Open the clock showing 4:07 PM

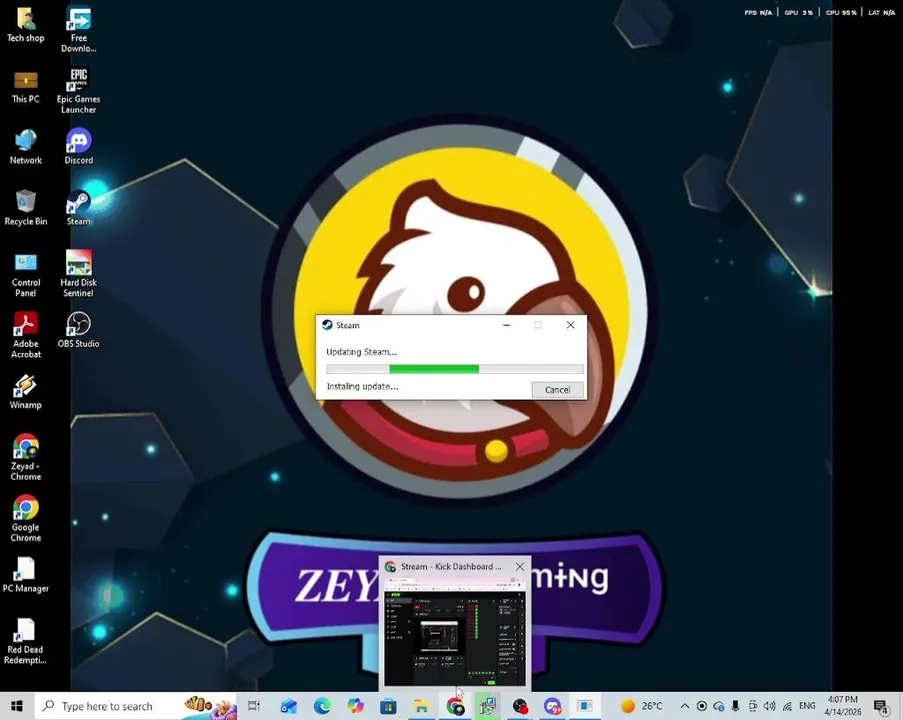tap(843, 706)
